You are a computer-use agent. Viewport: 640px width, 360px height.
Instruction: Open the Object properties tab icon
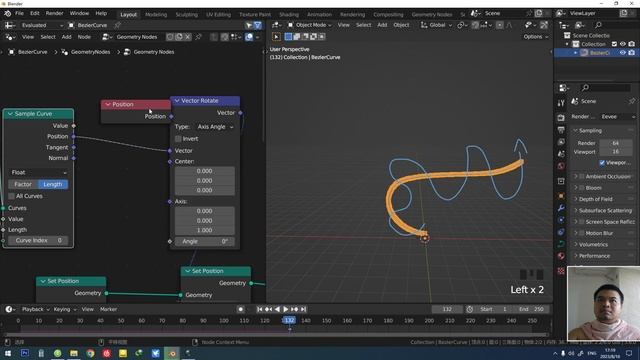tap(561, 196)
